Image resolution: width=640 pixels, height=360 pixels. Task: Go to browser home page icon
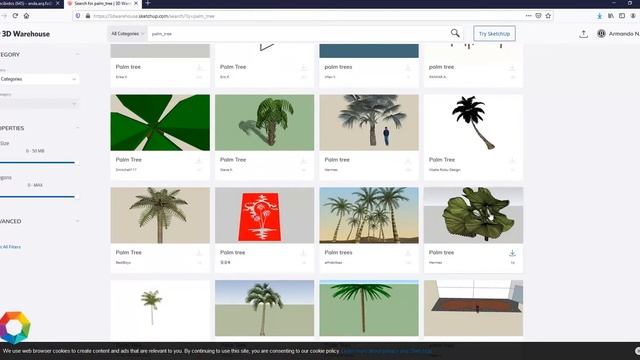27,16
